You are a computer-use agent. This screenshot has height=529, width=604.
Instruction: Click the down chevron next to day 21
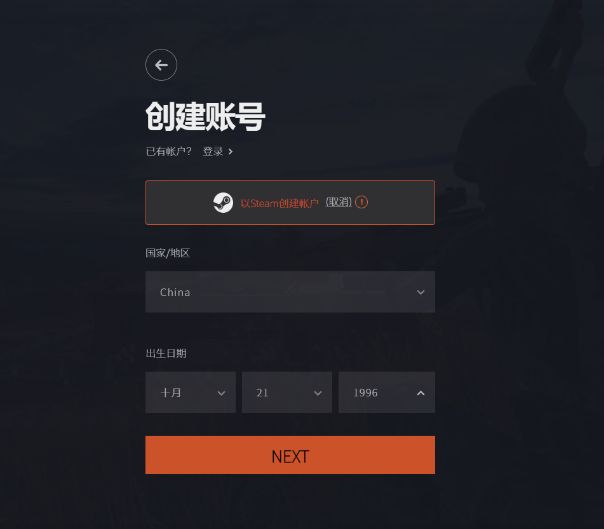[x=318, y=393]
